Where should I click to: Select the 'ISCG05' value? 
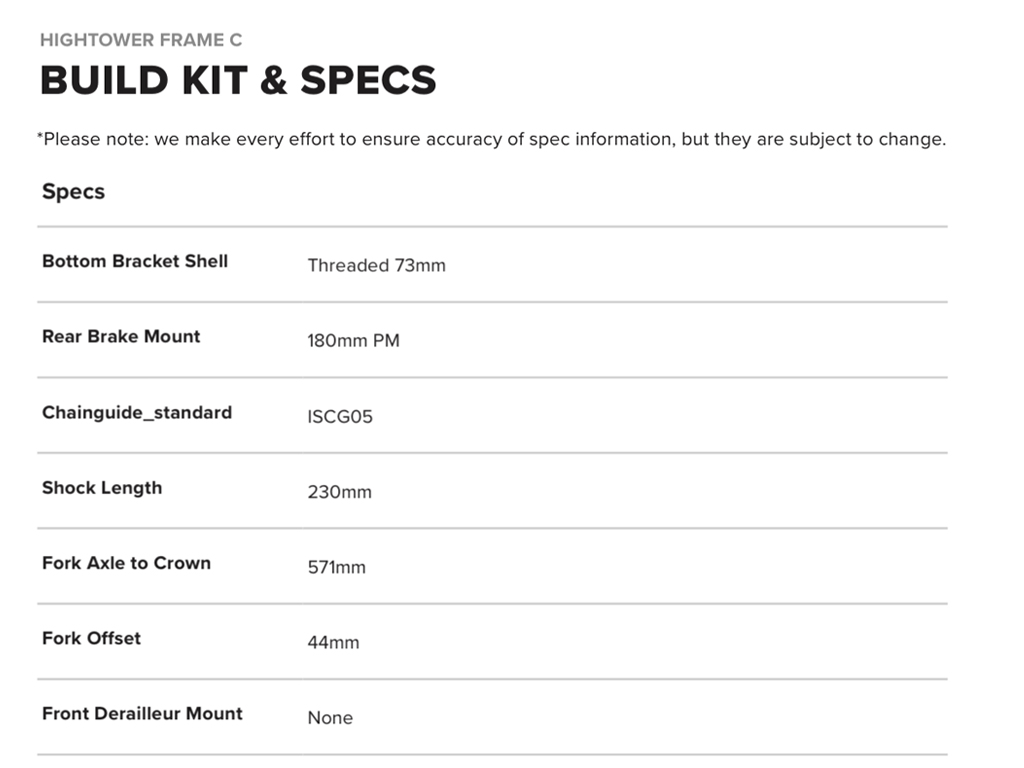pyautogui.click(x=340, y=416)
